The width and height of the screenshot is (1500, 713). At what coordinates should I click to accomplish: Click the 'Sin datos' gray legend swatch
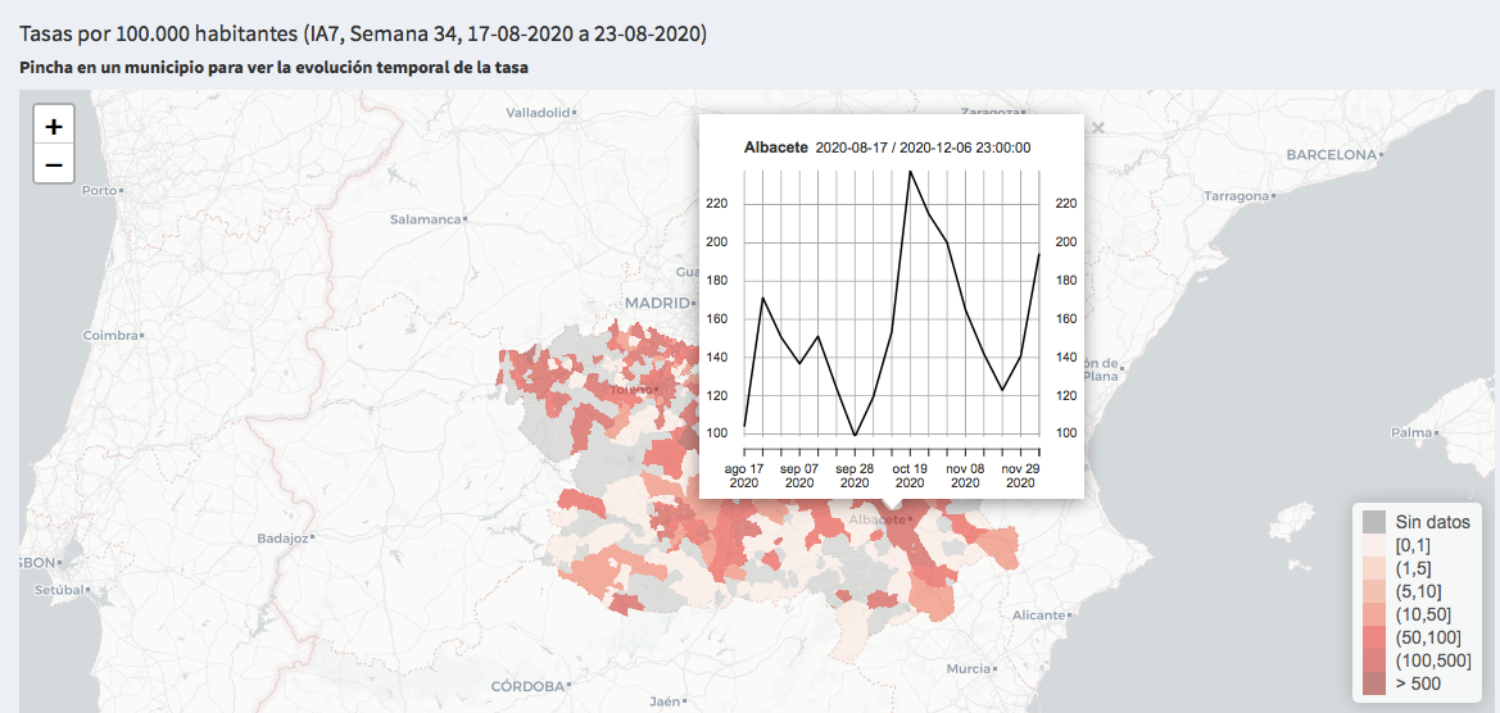pos(1374,522)
